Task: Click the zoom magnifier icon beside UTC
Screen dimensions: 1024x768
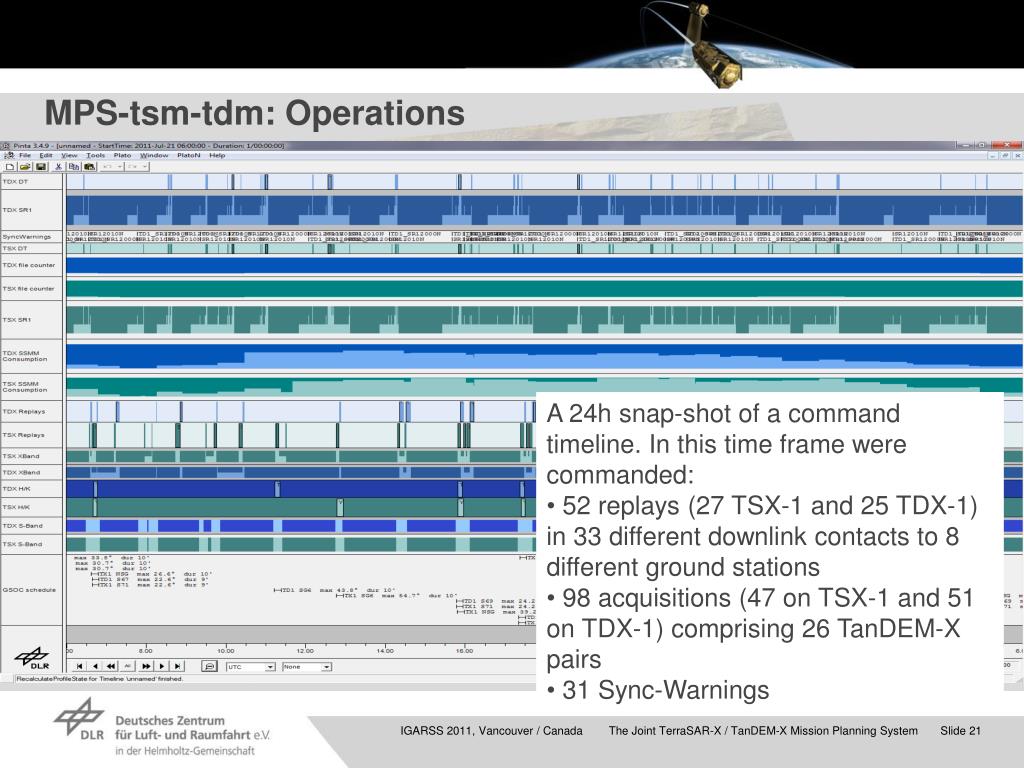Action: pos(210,666)
